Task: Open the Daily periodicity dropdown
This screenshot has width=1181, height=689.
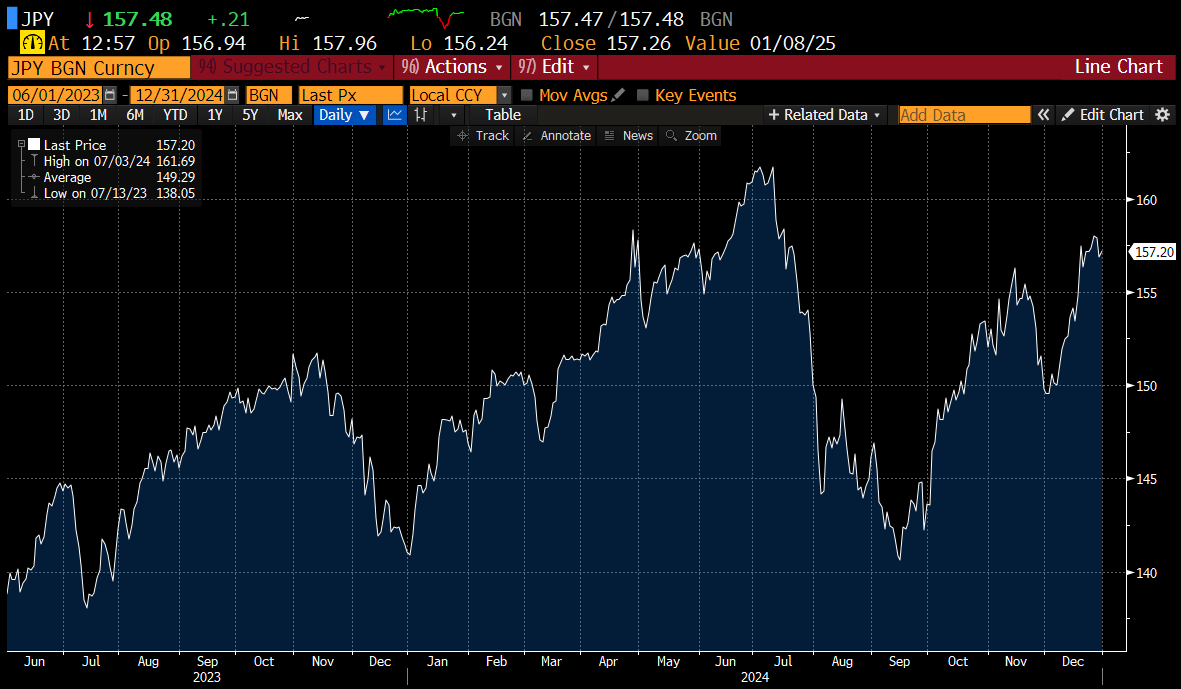Action: tap(343, 115)
